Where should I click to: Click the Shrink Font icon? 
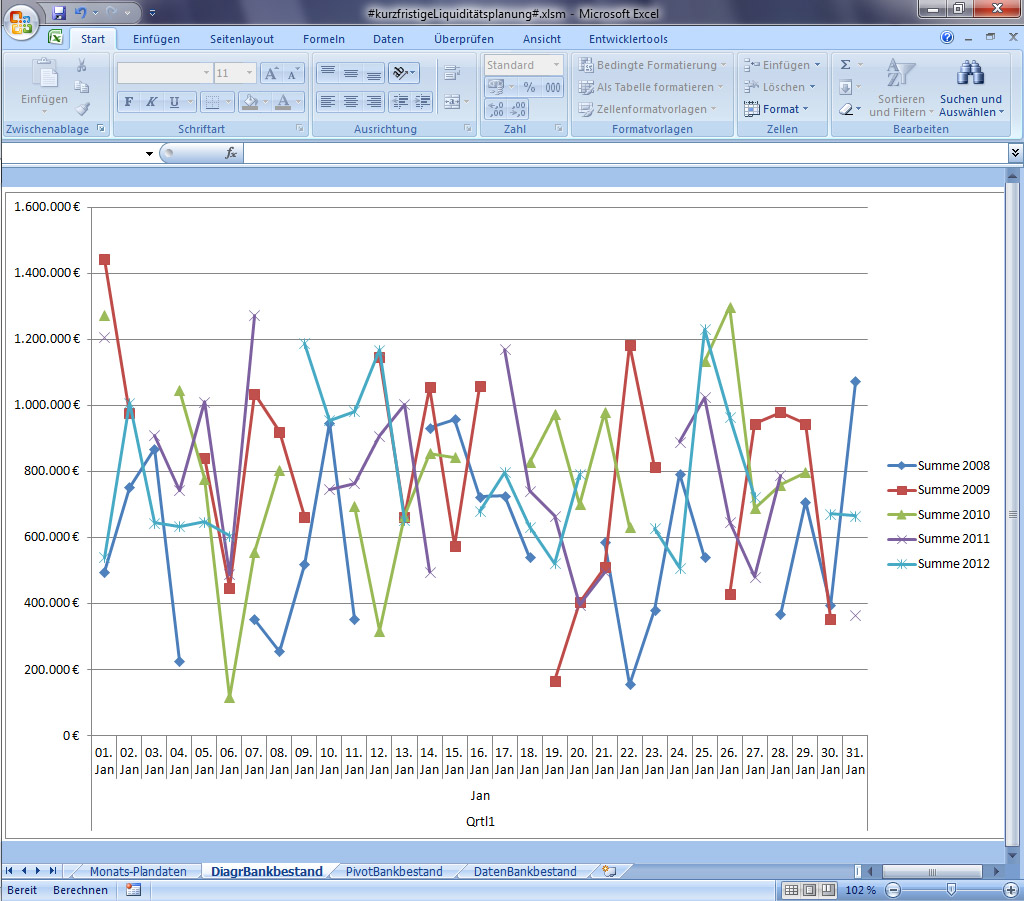(x=293, y=73)
